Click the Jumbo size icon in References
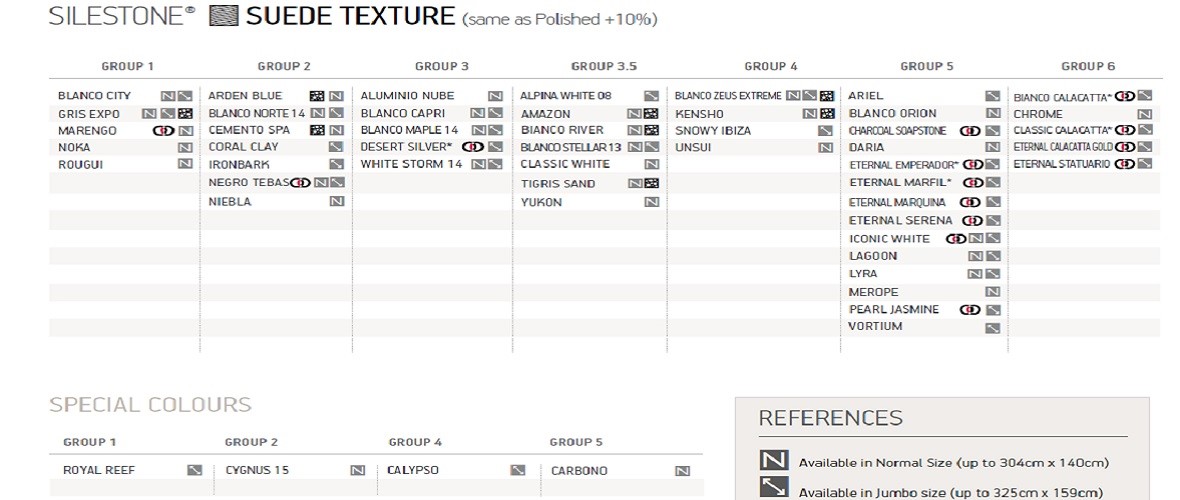 [x=774, y=488]
